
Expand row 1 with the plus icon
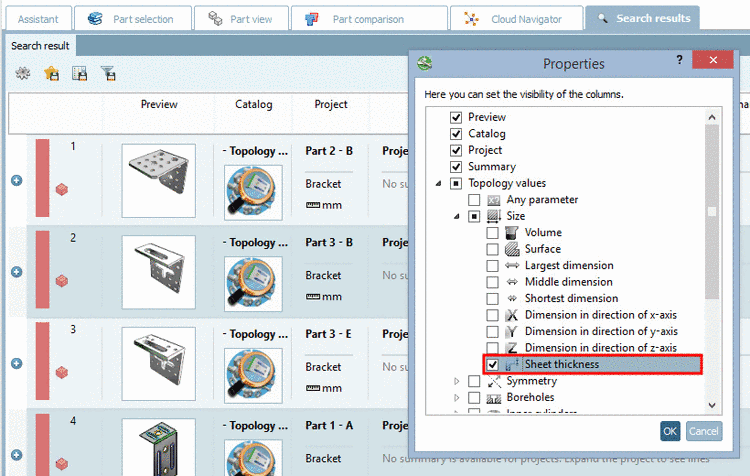pyautogui.click(x=17, y=180)
